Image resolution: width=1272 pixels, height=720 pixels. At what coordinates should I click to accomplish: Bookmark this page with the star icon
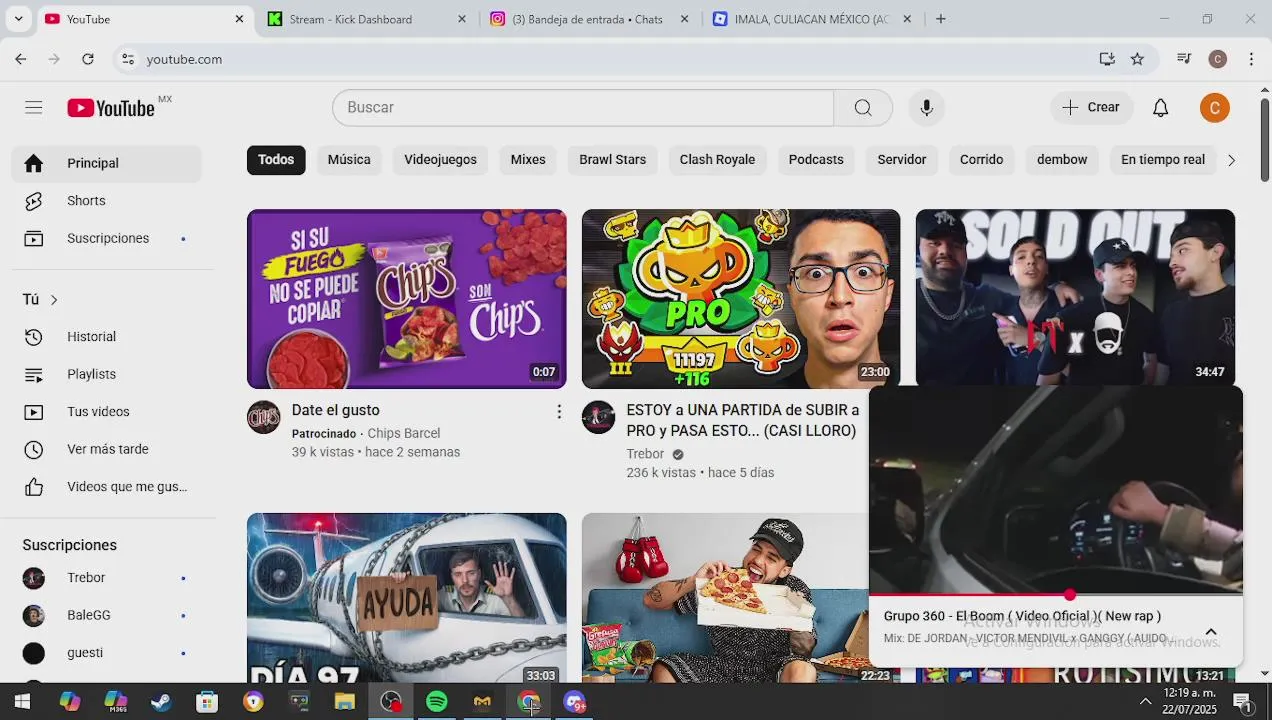pyautogui.click(x=1137, y=59)
